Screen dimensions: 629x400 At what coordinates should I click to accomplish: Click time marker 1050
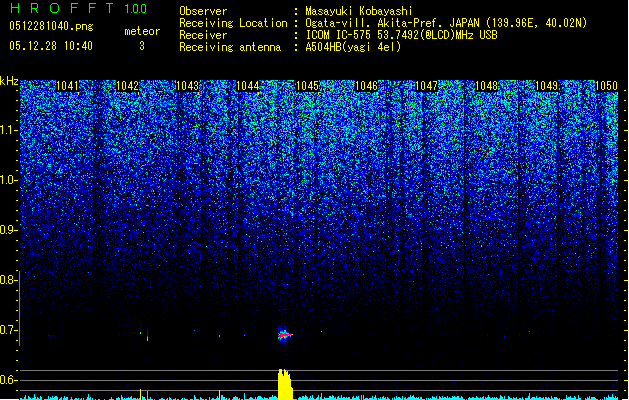(x=606, y=86)
